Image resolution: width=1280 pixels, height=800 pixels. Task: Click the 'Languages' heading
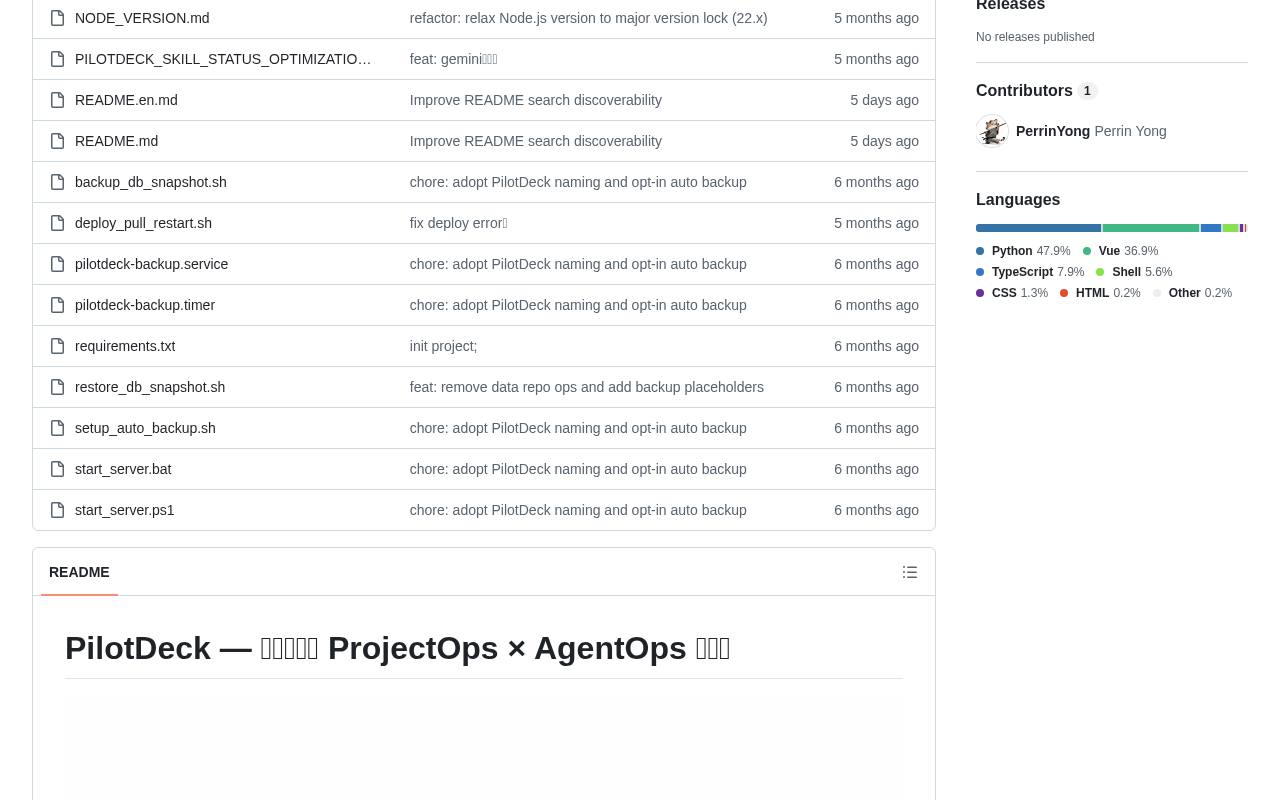[1018, 200]
